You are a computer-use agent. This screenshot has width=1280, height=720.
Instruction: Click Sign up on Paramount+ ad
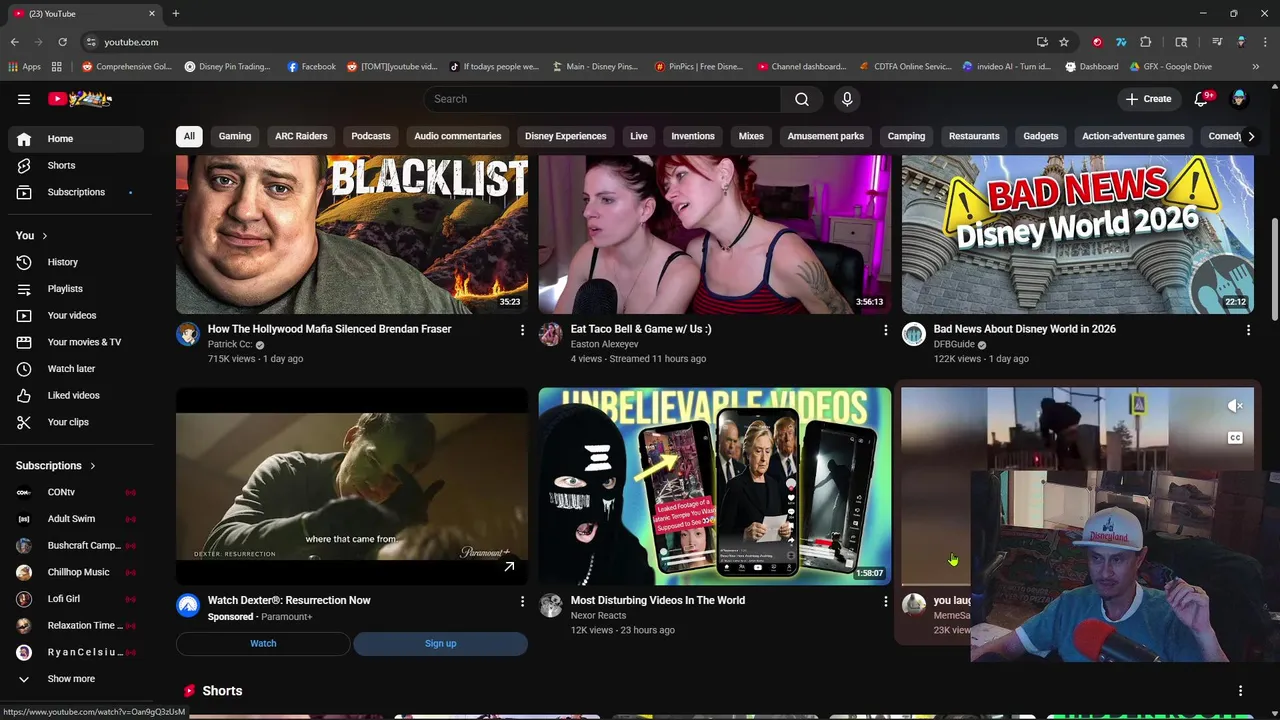pos(440,644)
